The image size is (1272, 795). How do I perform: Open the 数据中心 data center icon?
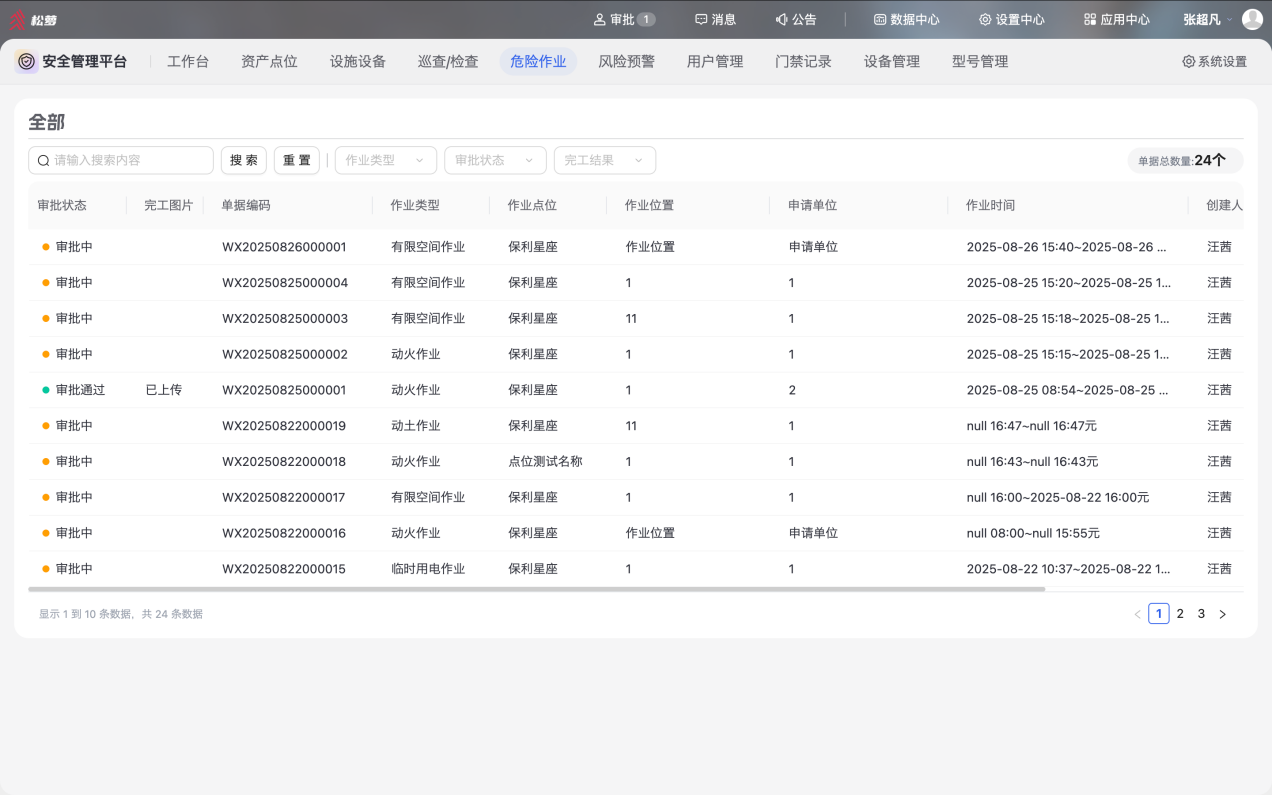click(880, 19)
